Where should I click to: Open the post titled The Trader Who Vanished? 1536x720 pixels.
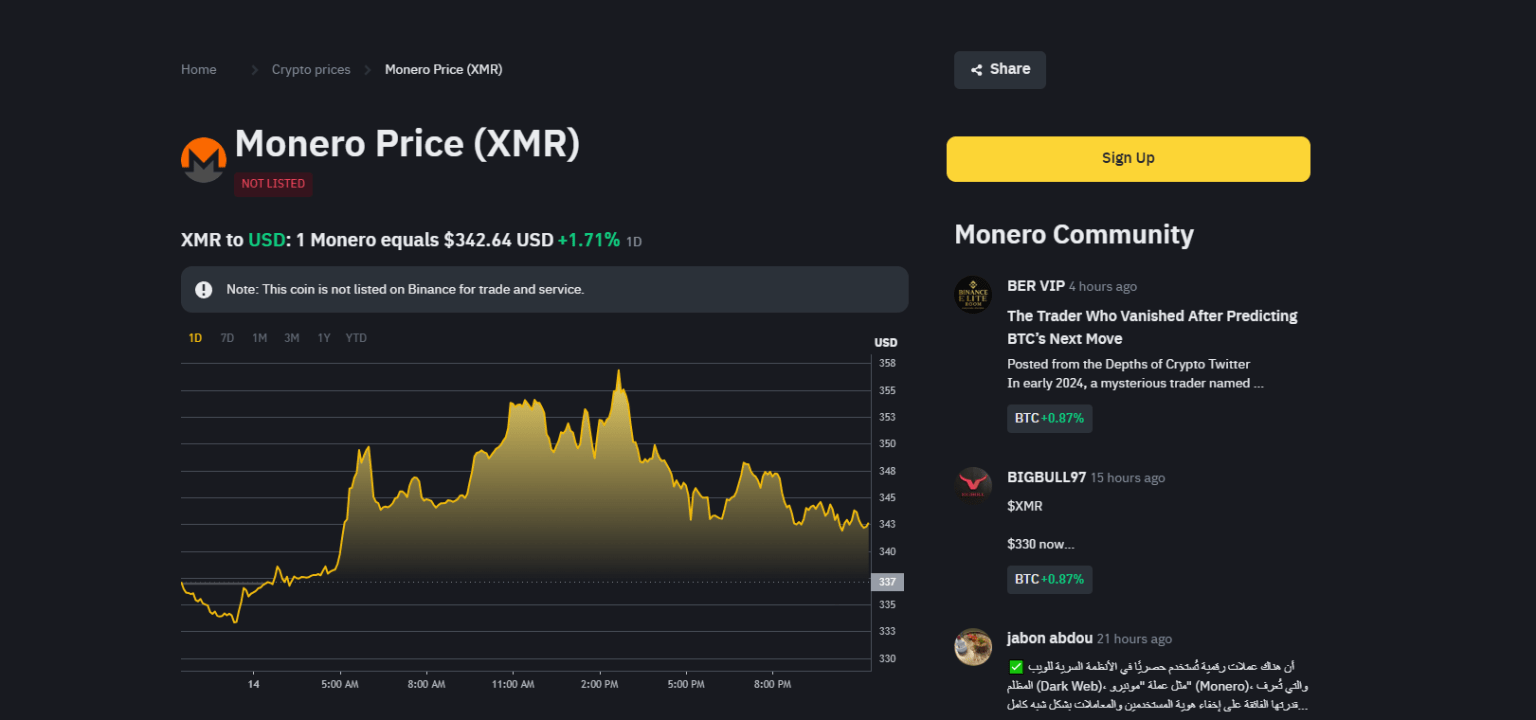pyautogui.click(x=1152, y=327)
